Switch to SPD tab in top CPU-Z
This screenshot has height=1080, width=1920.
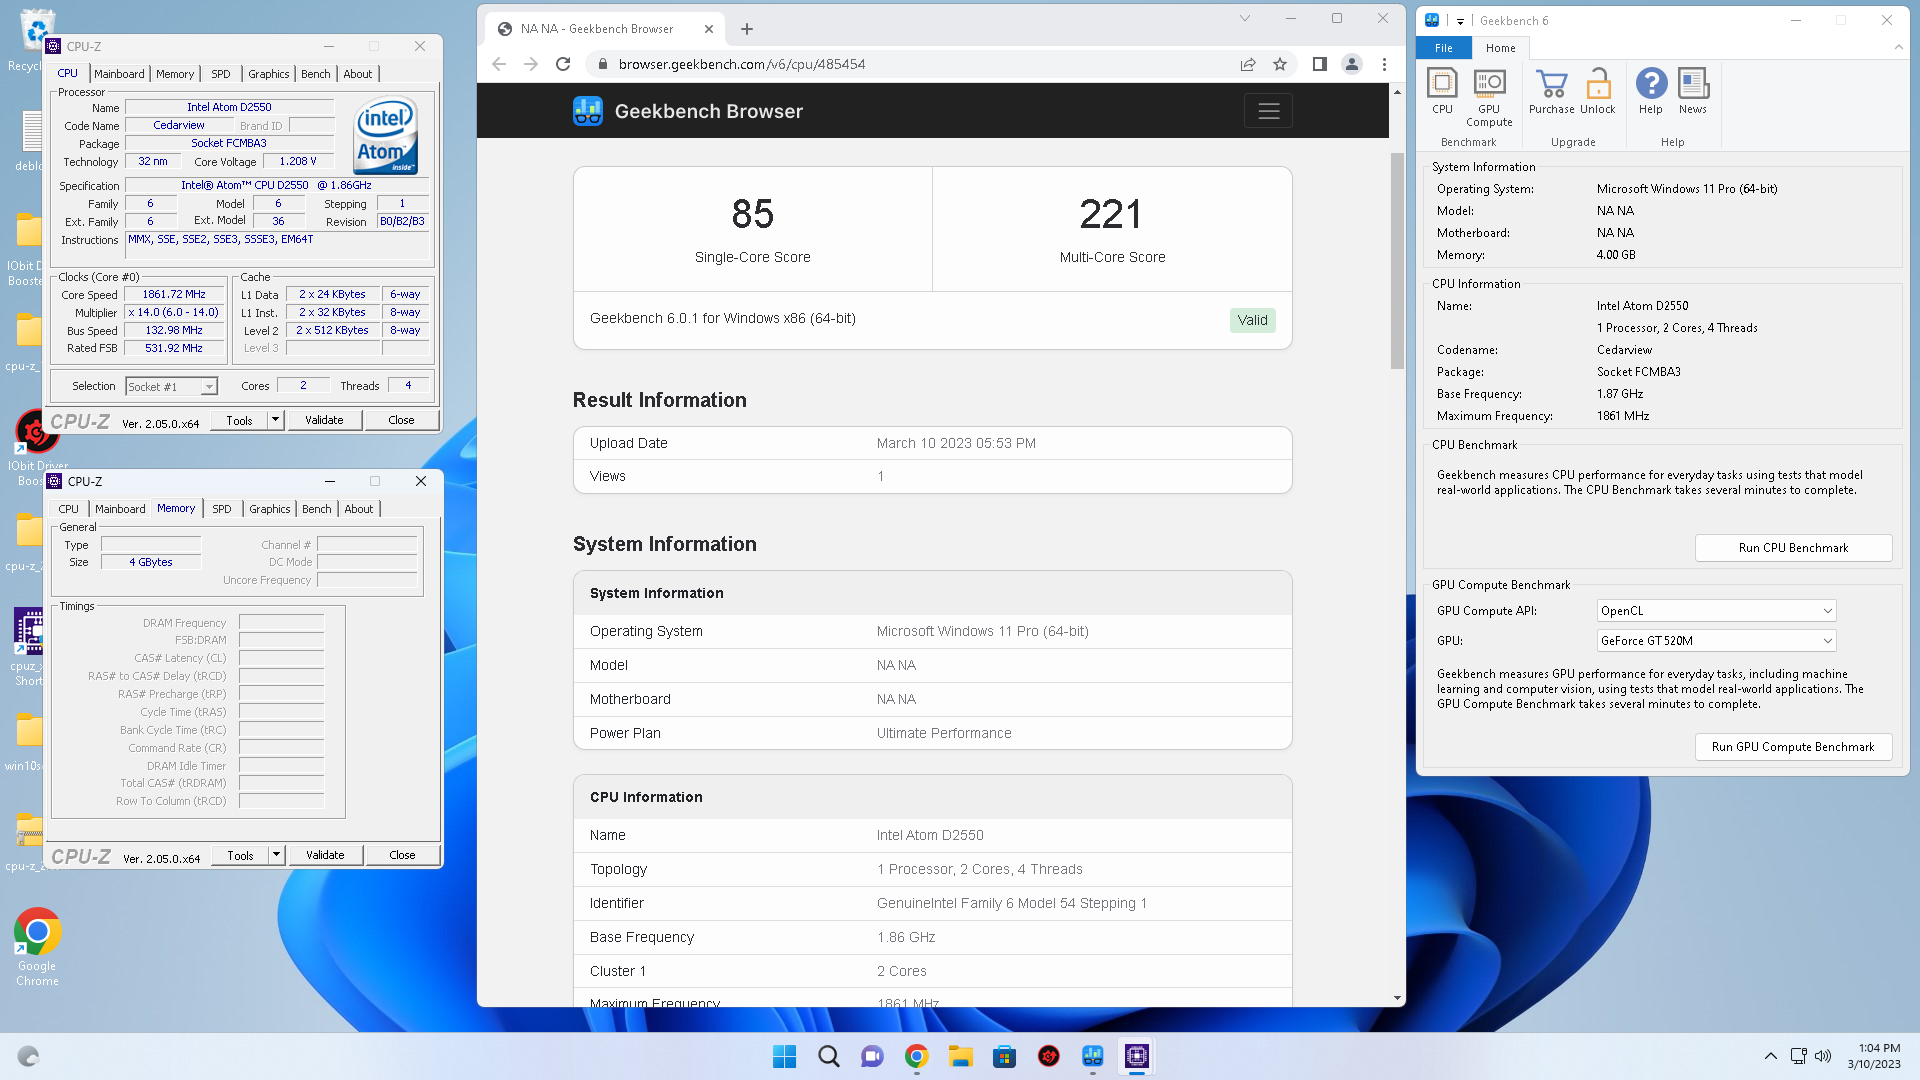click(x=221, y=74)
